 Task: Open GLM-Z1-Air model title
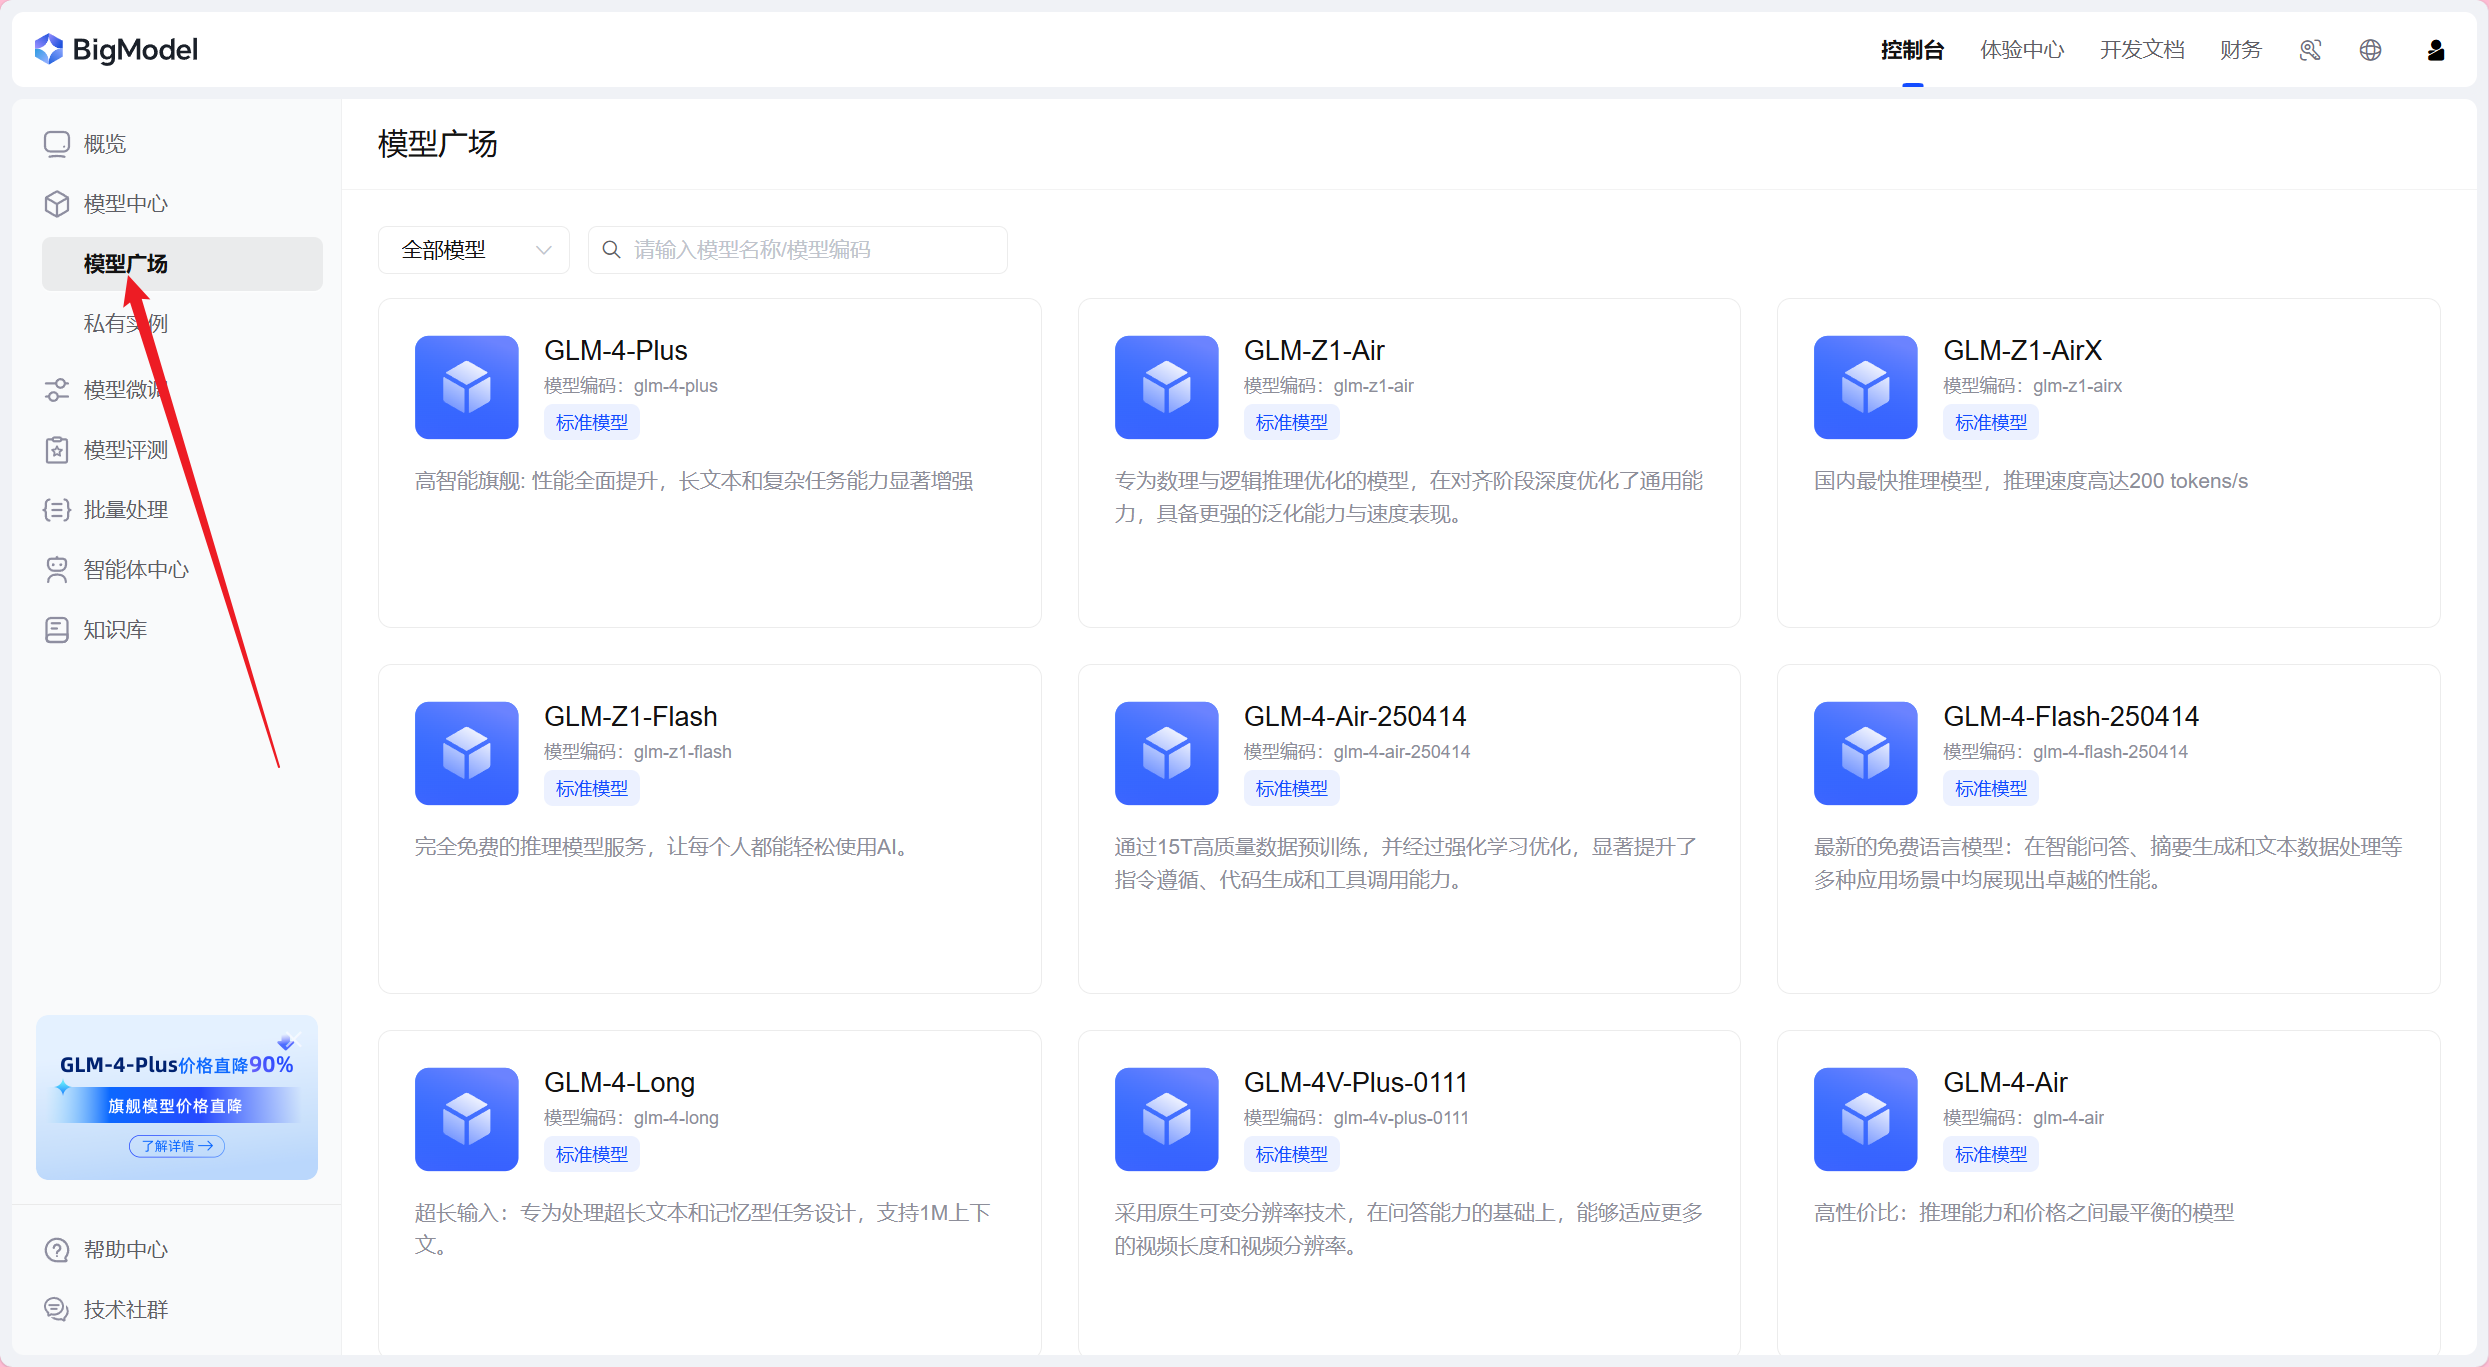pyautogui.click(x=1314, y=351)
